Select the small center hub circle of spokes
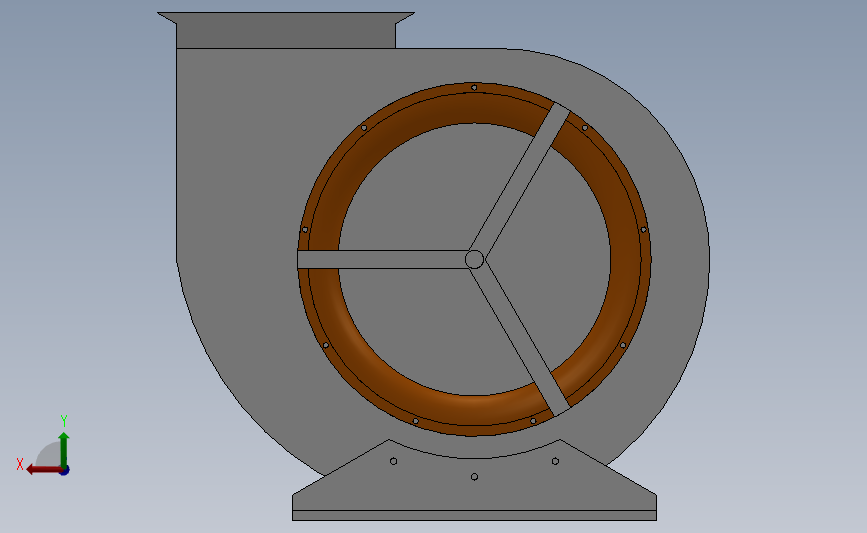The image size is (867, 533). [474, 259]
